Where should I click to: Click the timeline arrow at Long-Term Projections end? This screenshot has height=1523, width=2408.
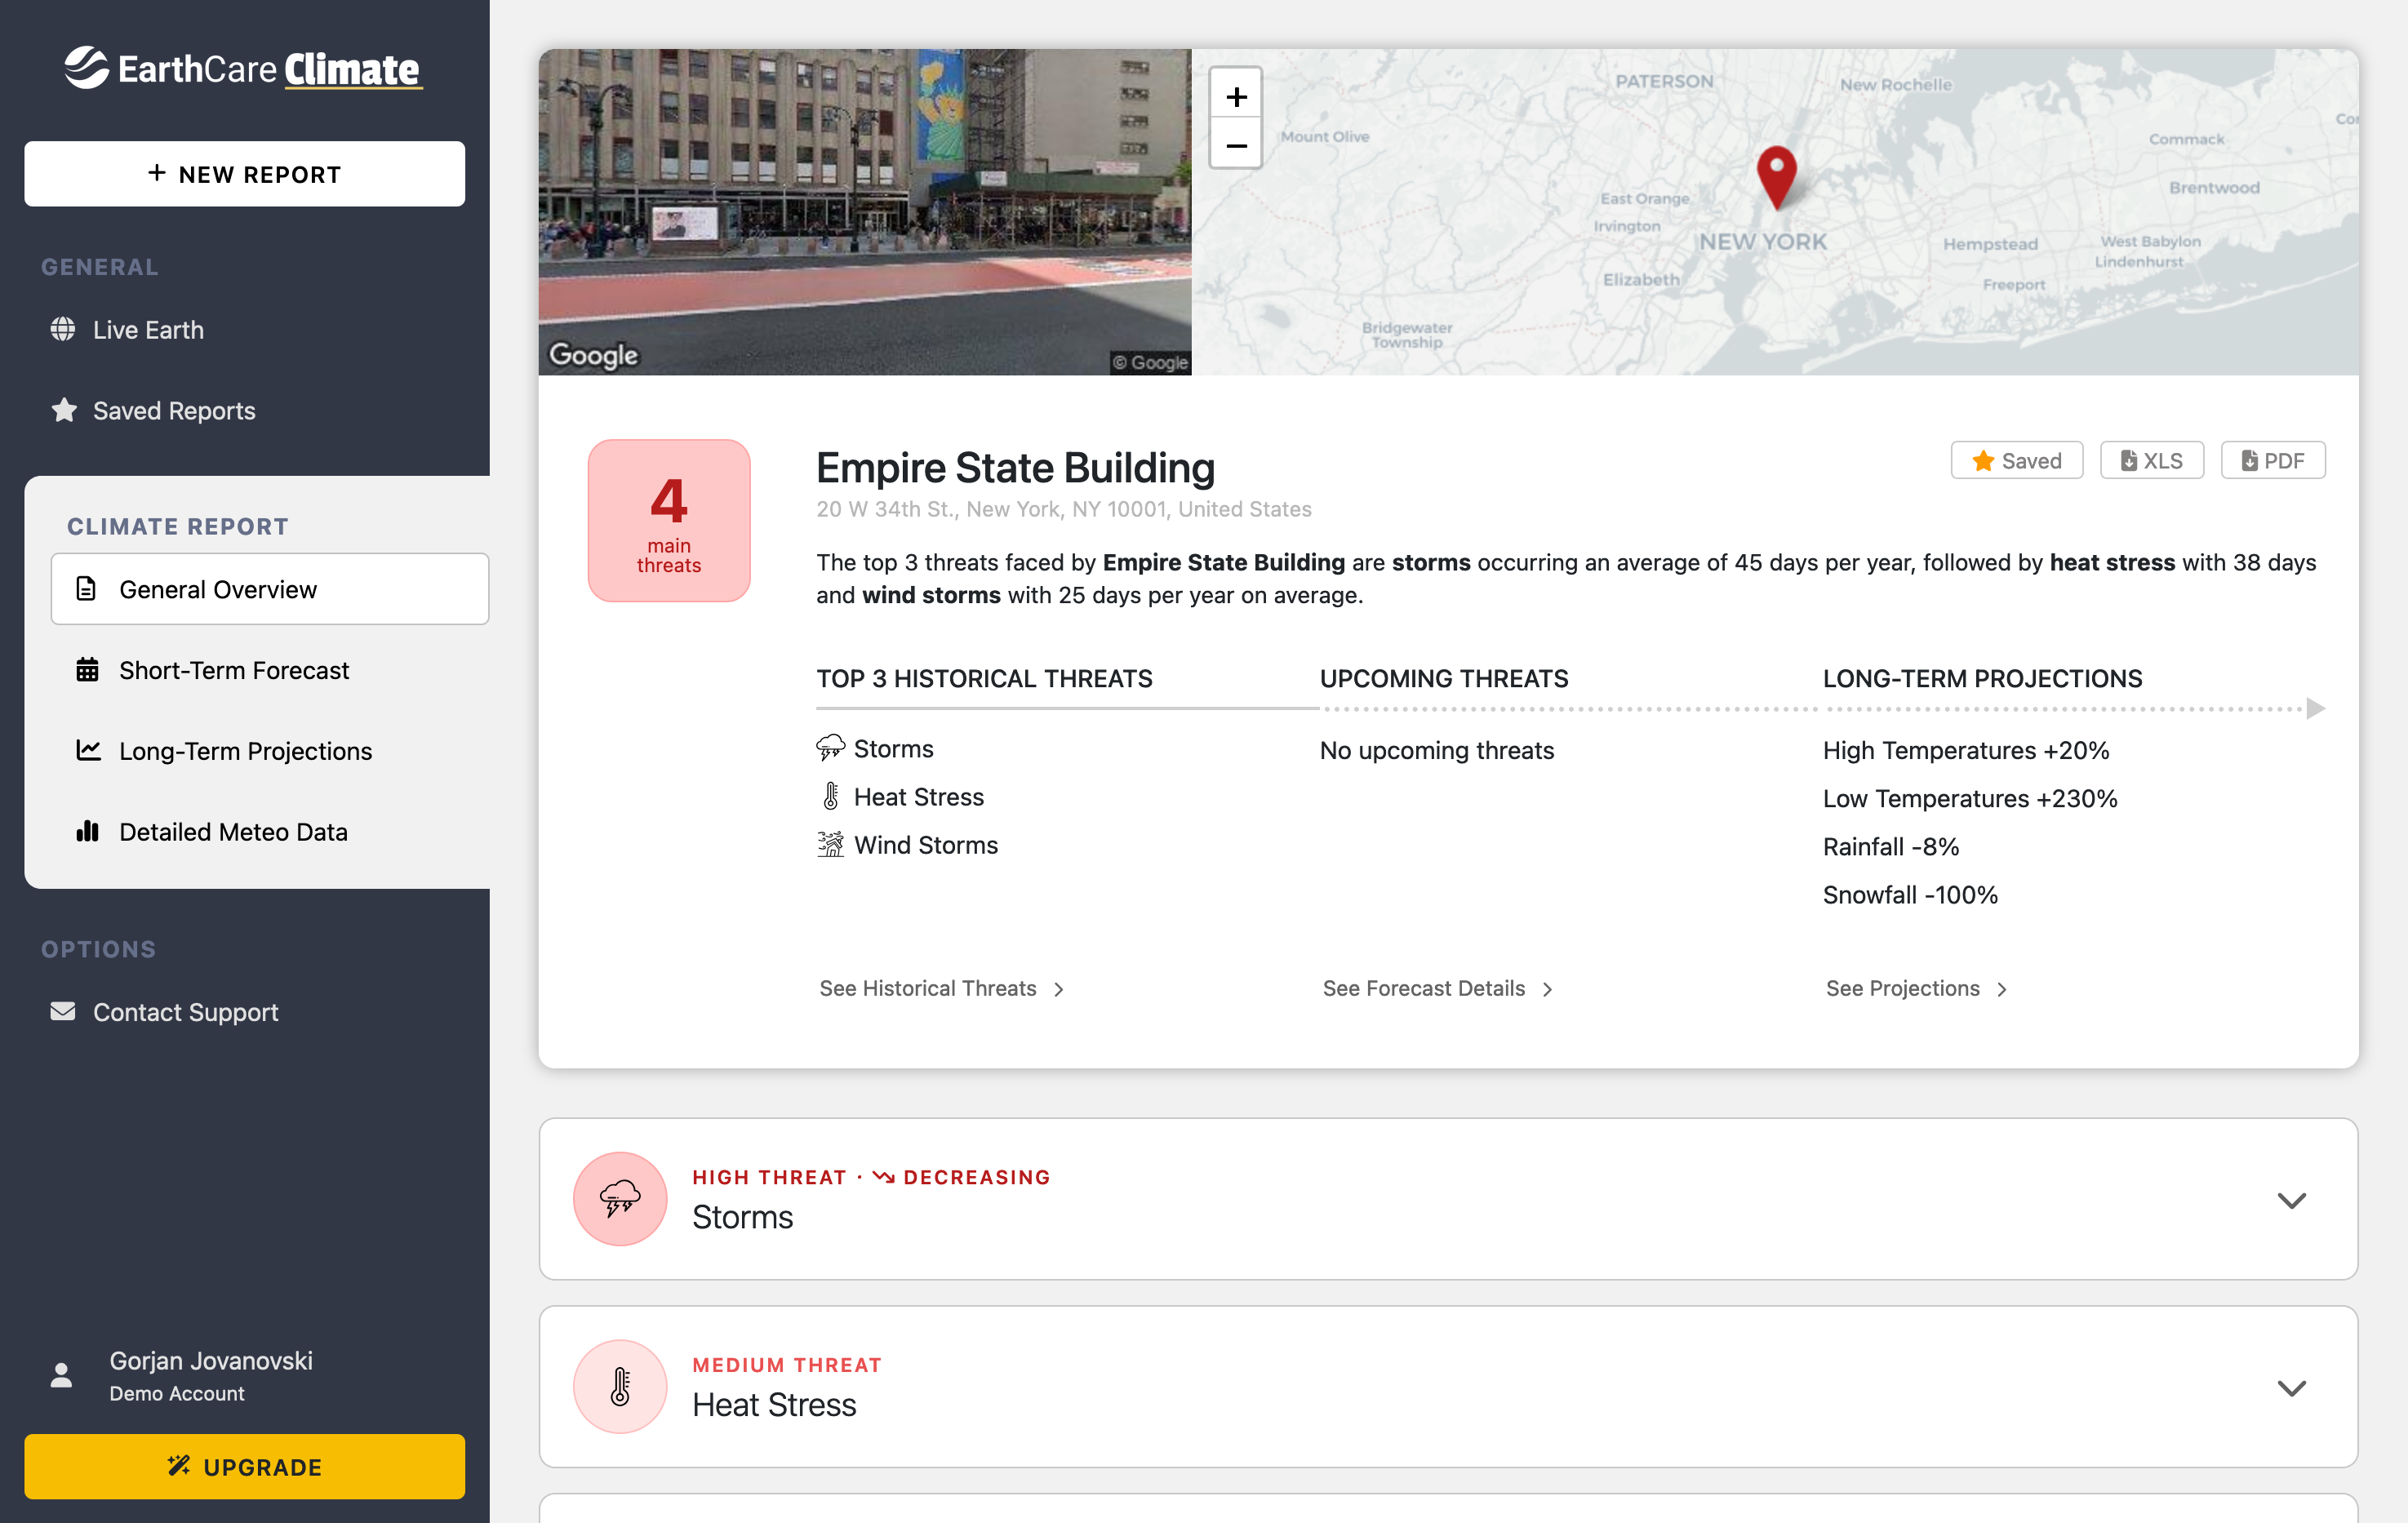point(2315,708)
